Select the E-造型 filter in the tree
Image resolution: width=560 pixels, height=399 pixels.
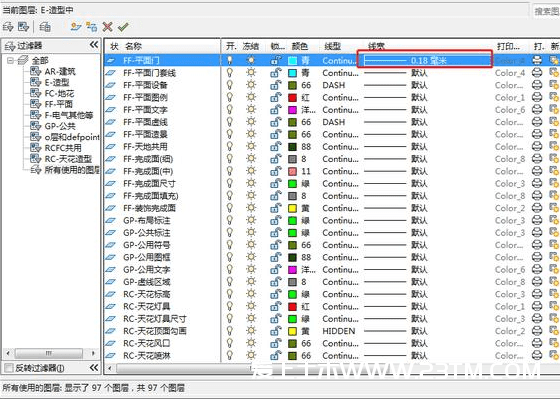click(57, 82)
